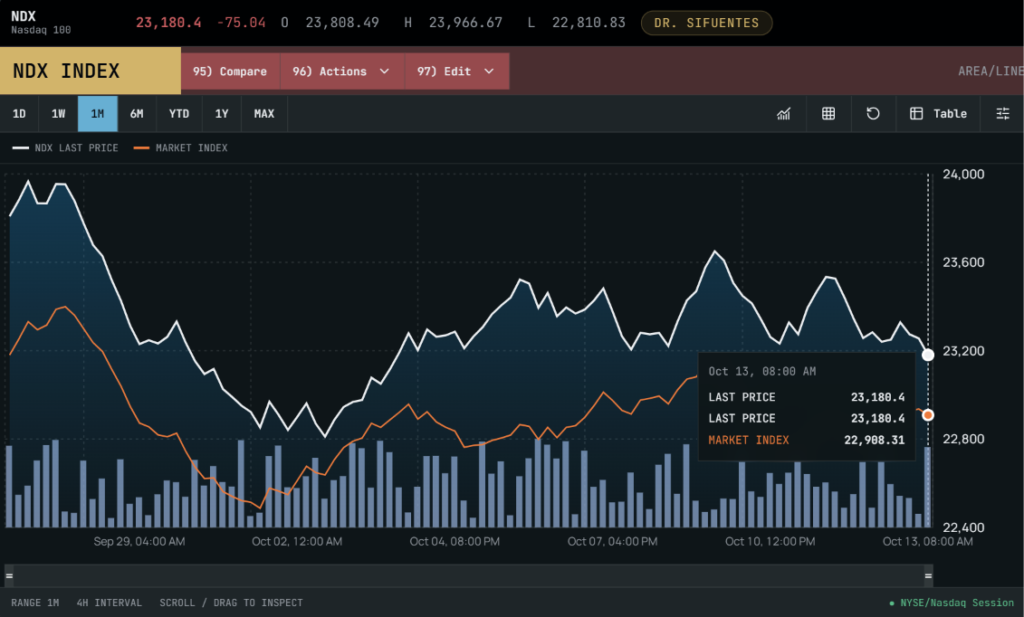The image size is (1024, 617).
Task: Open the chart studies line icon
Action: click(x=784, y=114)
